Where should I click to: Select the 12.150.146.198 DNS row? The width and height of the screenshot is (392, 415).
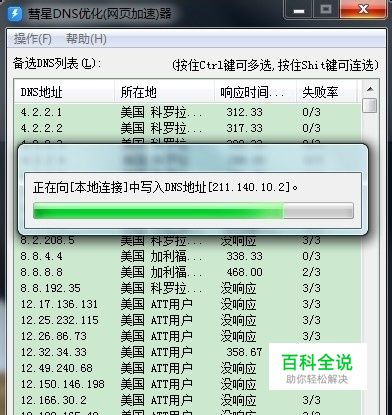(187, 384)
